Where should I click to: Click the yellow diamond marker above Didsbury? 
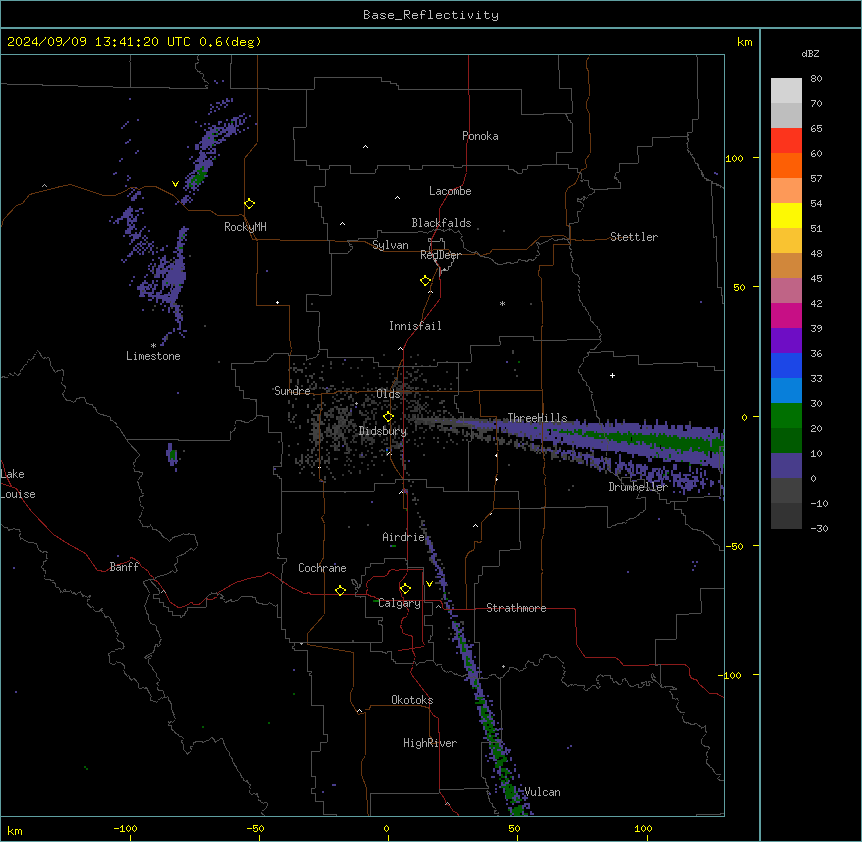point(389,417)
